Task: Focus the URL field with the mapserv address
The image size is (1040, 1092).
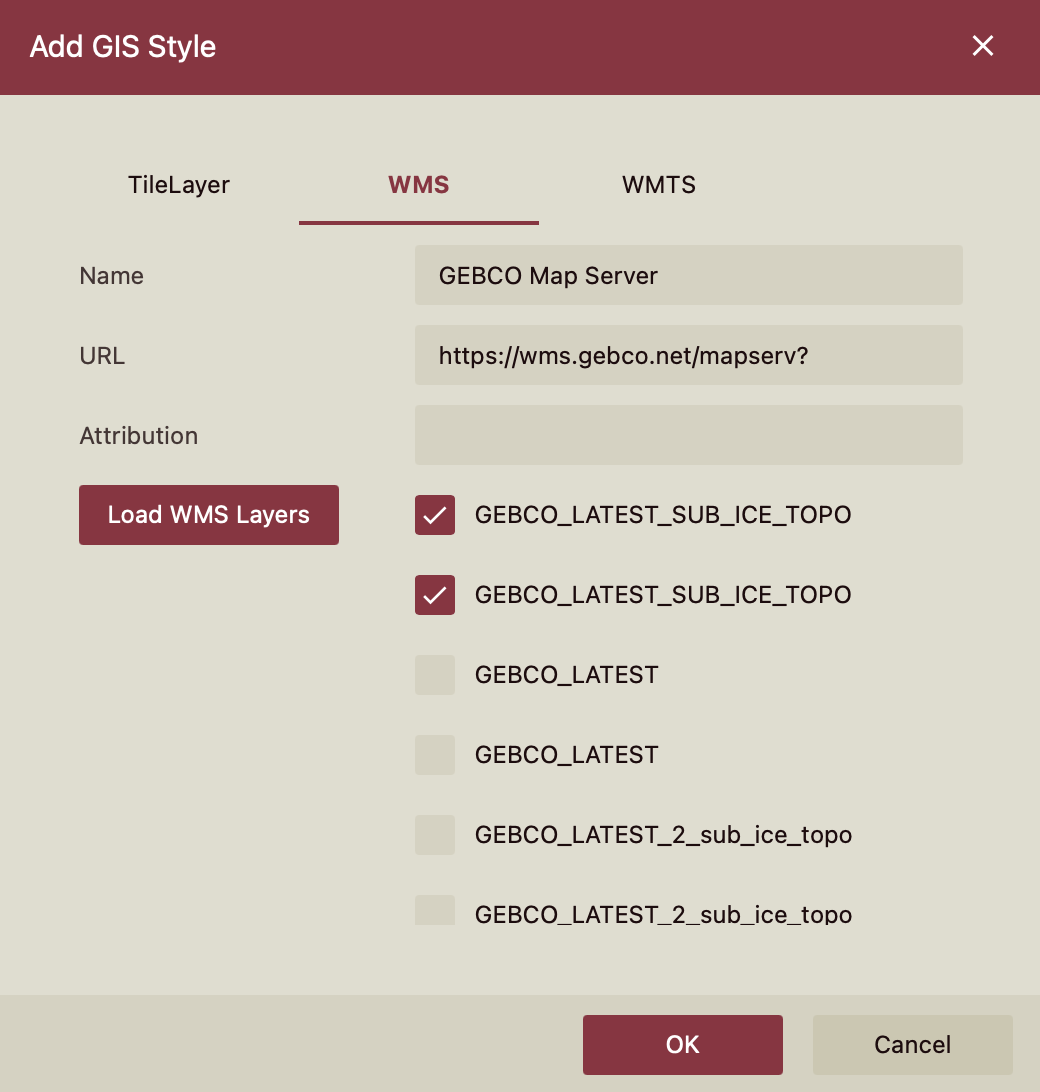Action: point(688,355)
